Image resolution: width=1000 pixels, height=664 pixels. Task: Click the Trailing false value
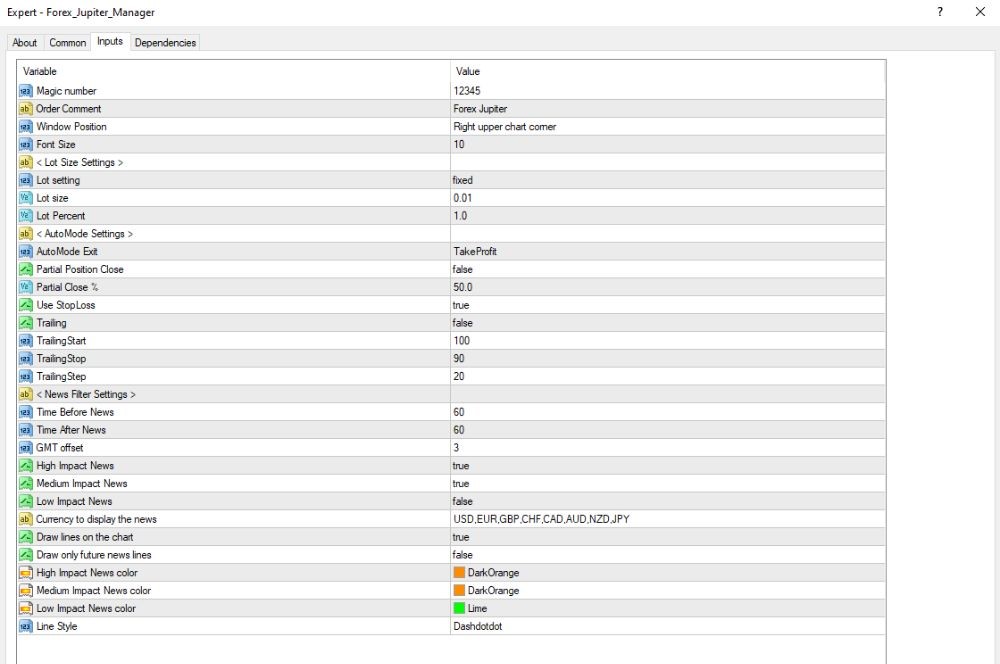pos(462,323)
